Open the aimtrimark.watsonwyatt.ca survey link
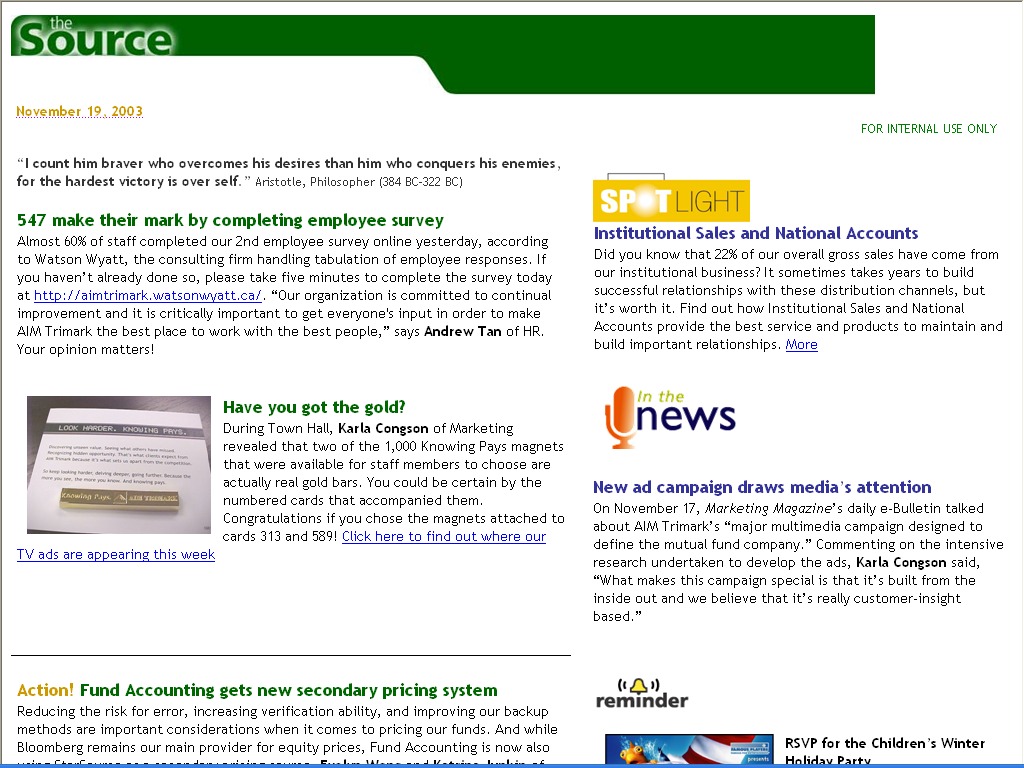 tap(147, 295)
